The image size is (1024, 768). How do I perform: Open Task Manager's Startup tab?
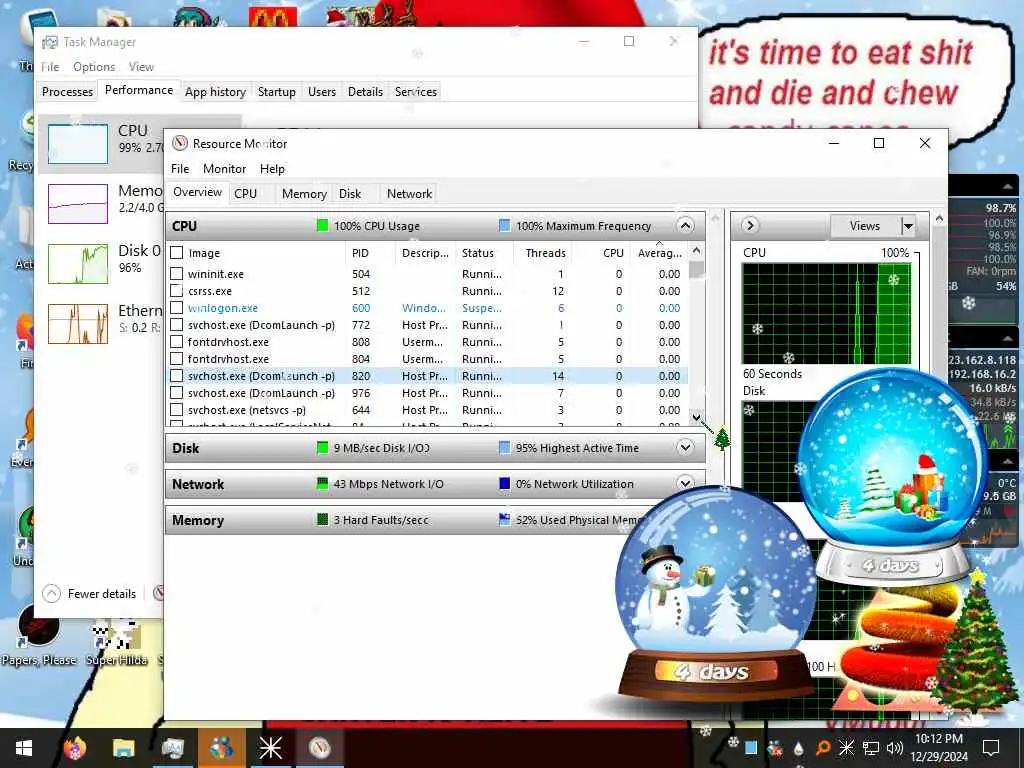276,92
